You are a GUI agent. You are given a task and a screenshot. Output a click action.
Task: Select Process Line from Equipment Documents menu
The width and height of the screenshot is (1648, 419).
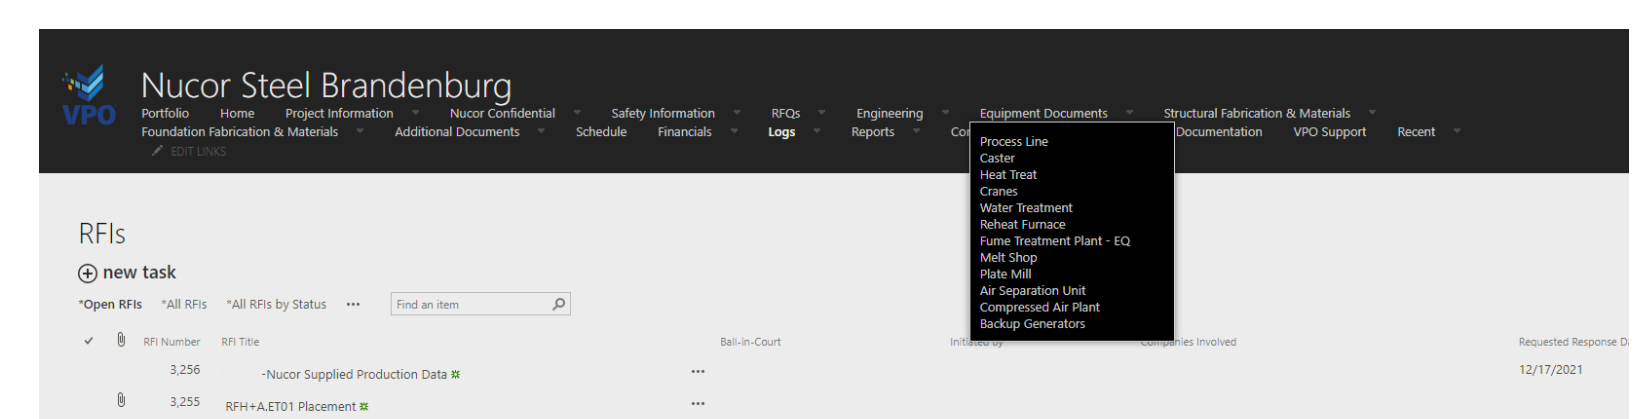coord(1014,142)
